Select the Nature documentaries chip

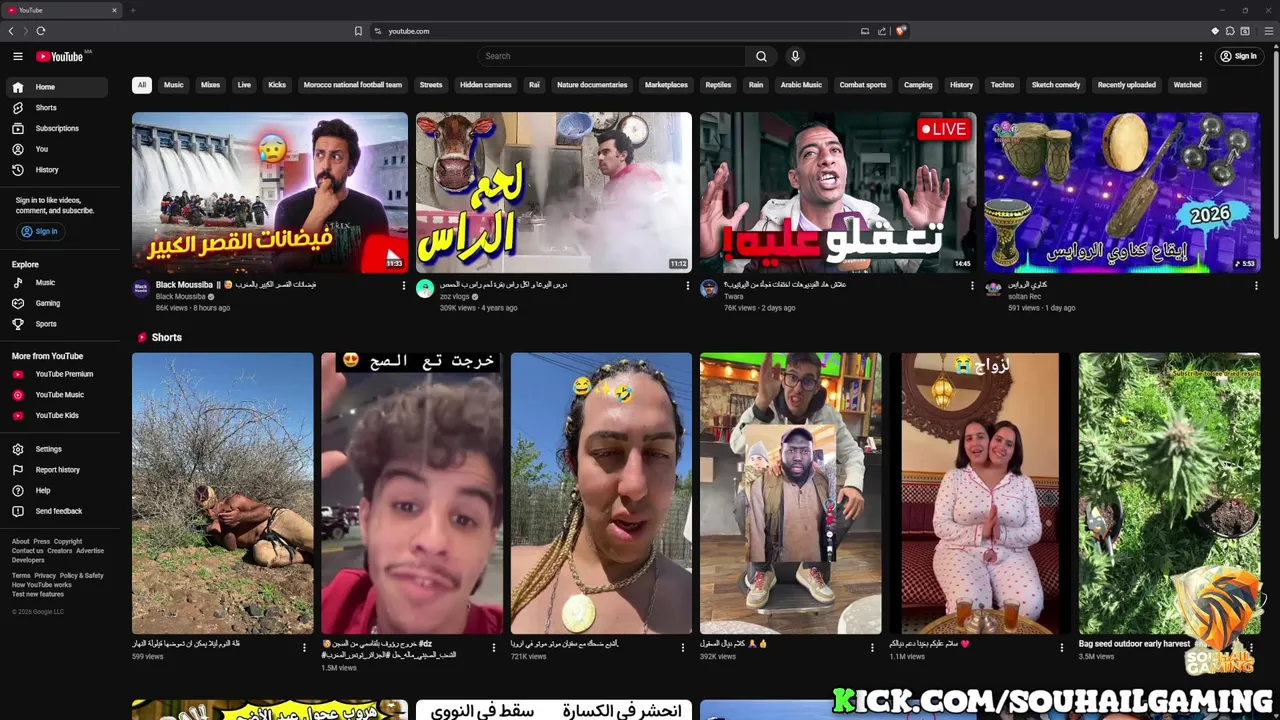[x=592, y=85]
